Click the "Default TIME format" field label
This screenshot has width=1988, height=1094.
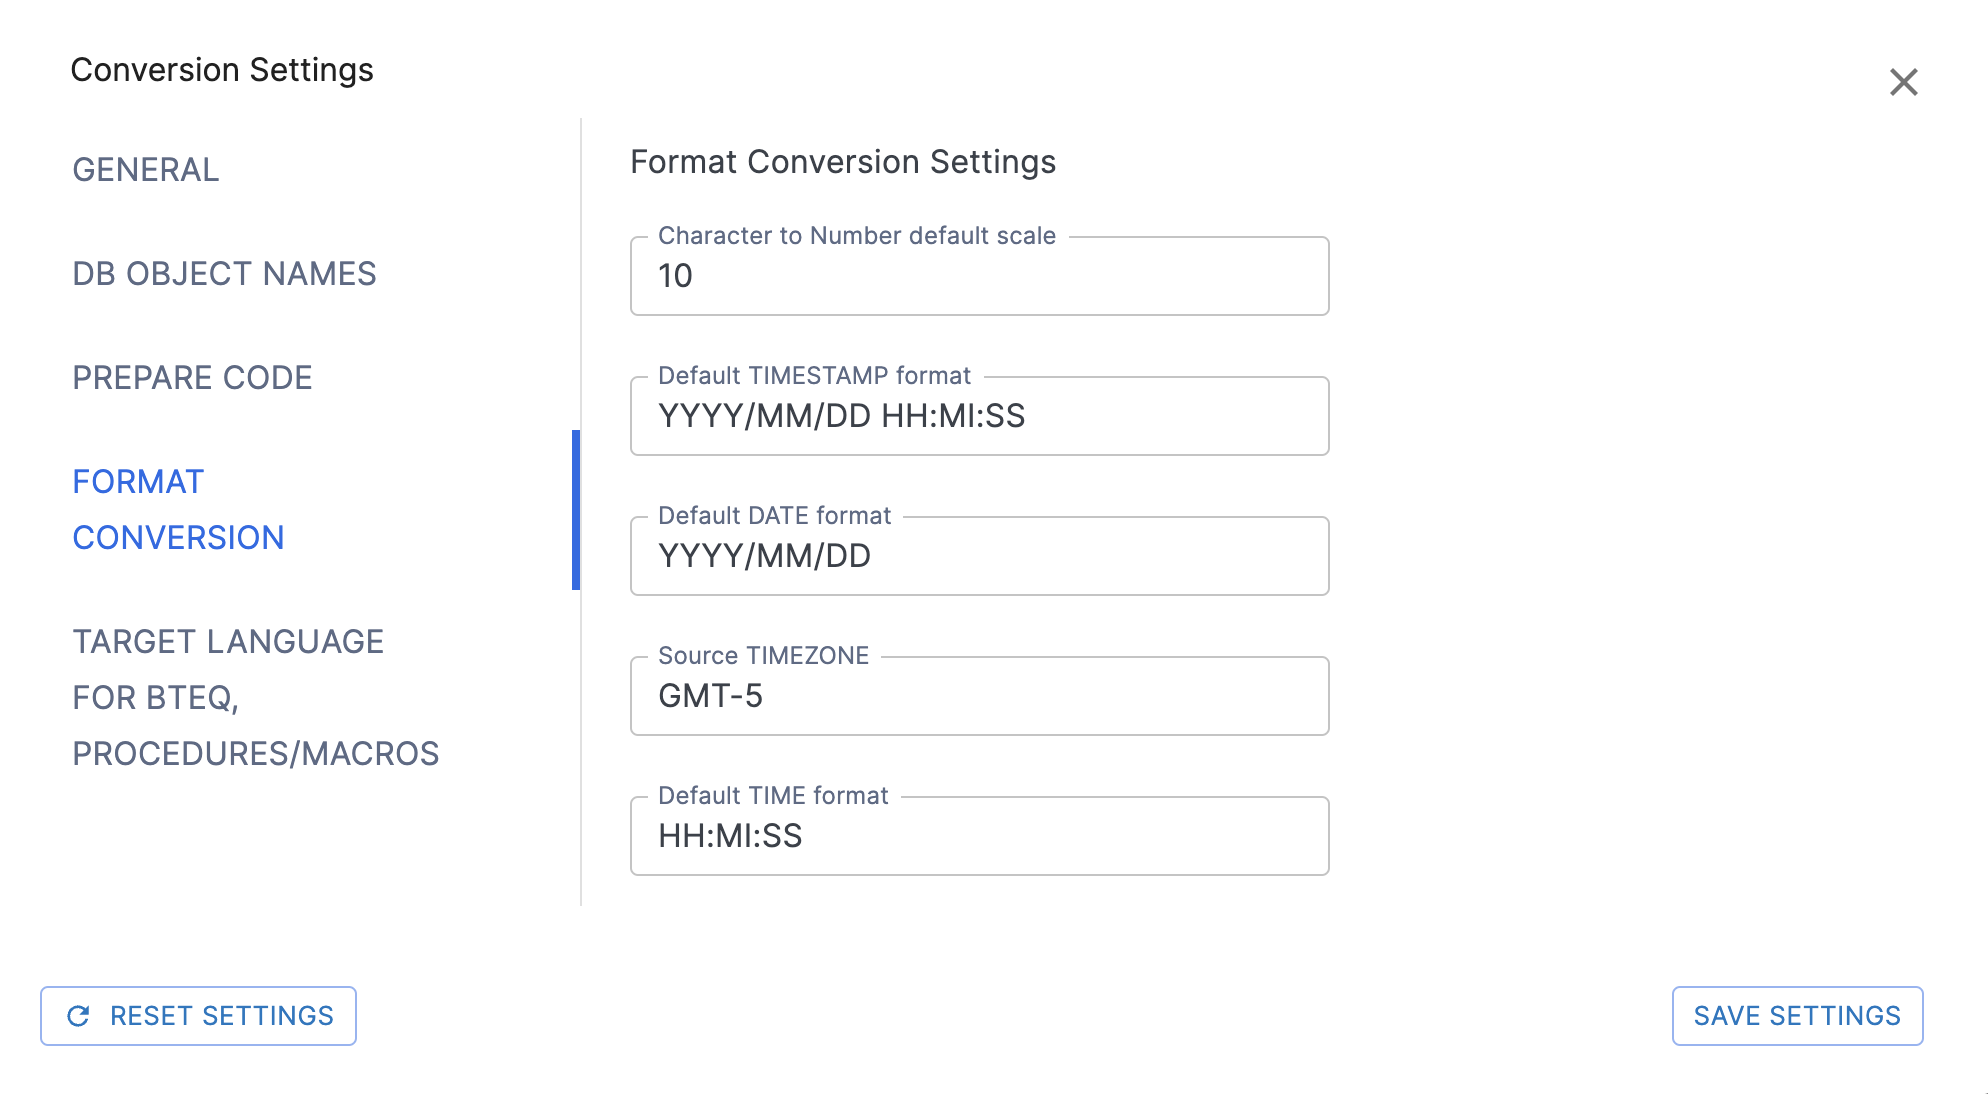(773, 796)
